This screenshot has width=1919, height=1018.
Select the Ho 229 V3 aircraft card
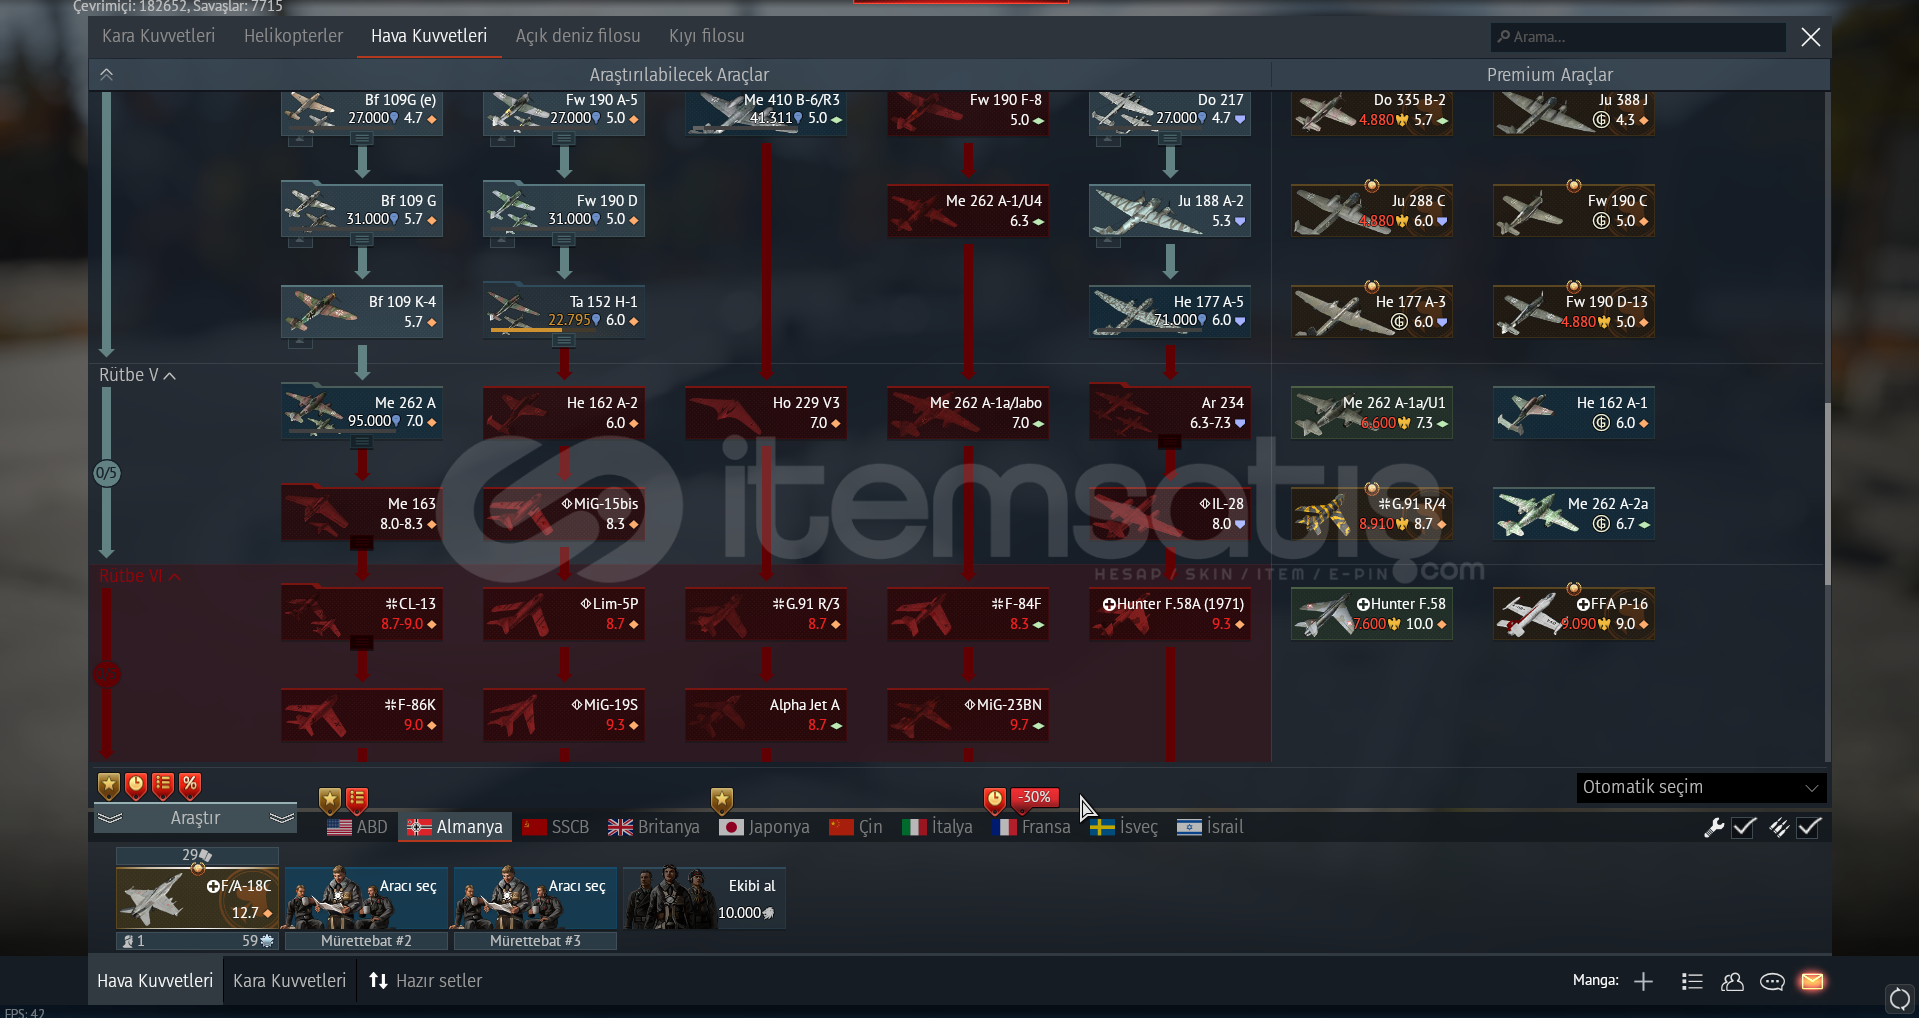[766, 411]
